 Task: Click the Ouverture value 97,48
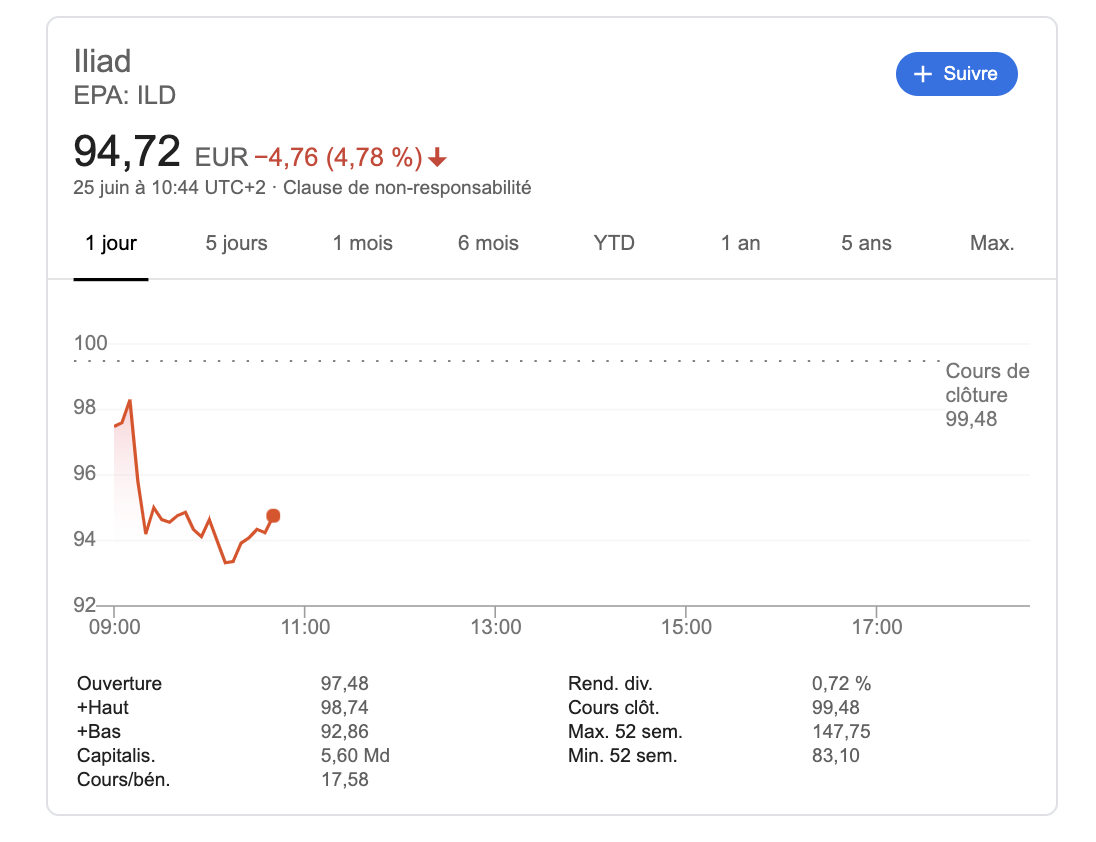click(x=344, y=684)
